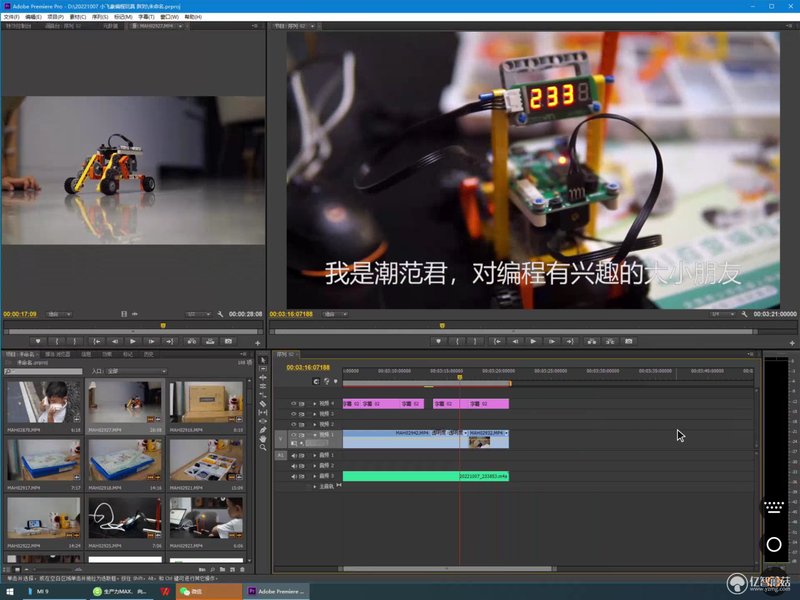
Task: Click the Find search icon in Project panel
Action: point(213,569)
